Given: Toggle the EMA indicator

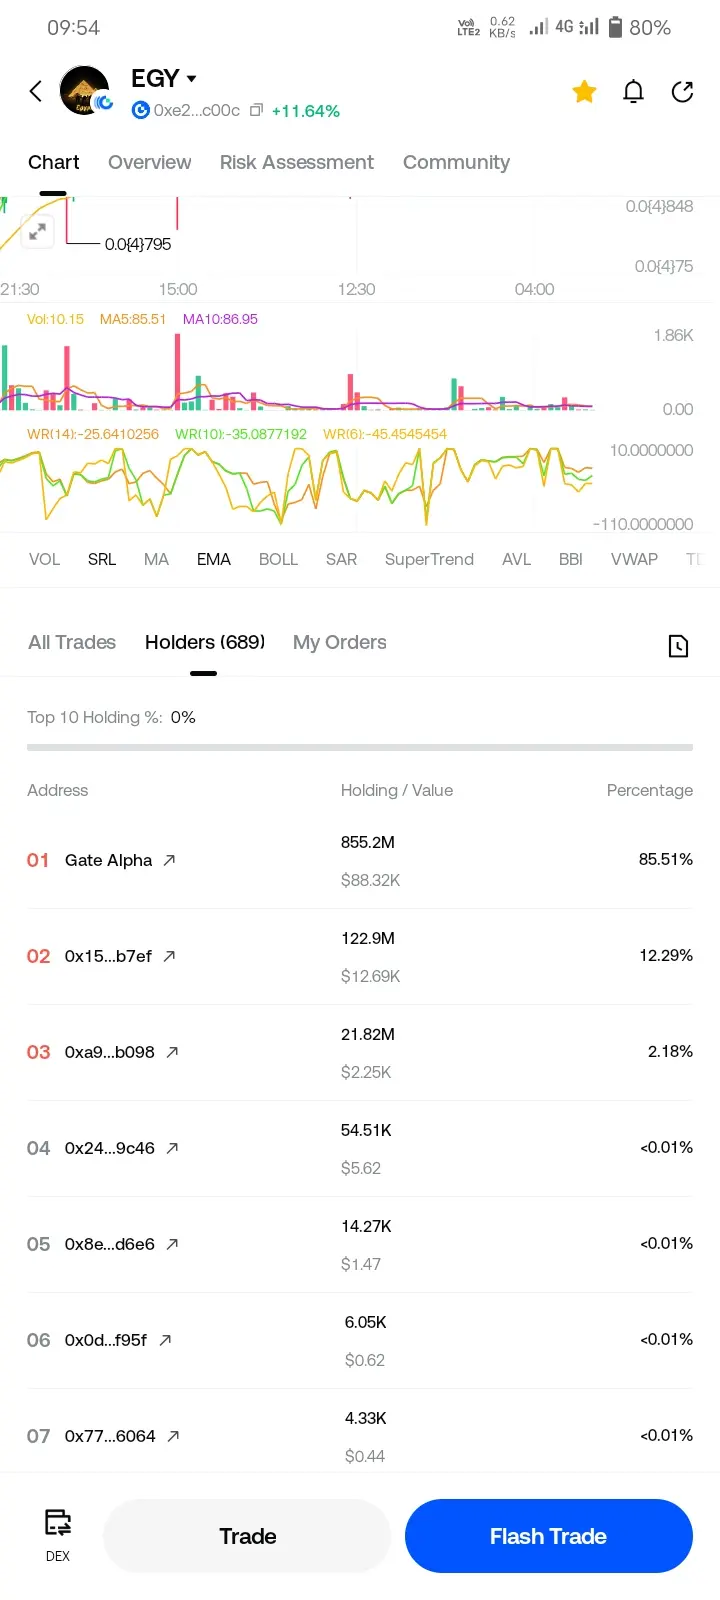Looking at the screenshot, I should 214,559.
